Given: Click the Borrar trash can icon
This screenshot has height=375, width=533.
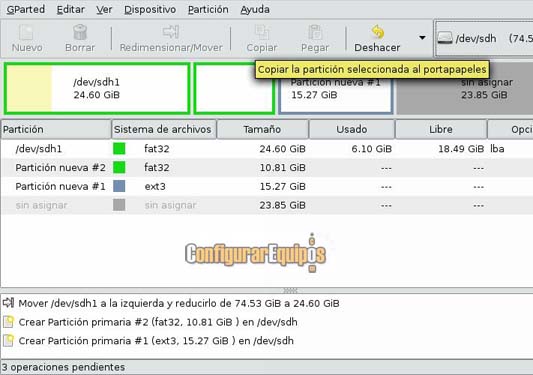Looking at the screenshot, I should 80,32.
